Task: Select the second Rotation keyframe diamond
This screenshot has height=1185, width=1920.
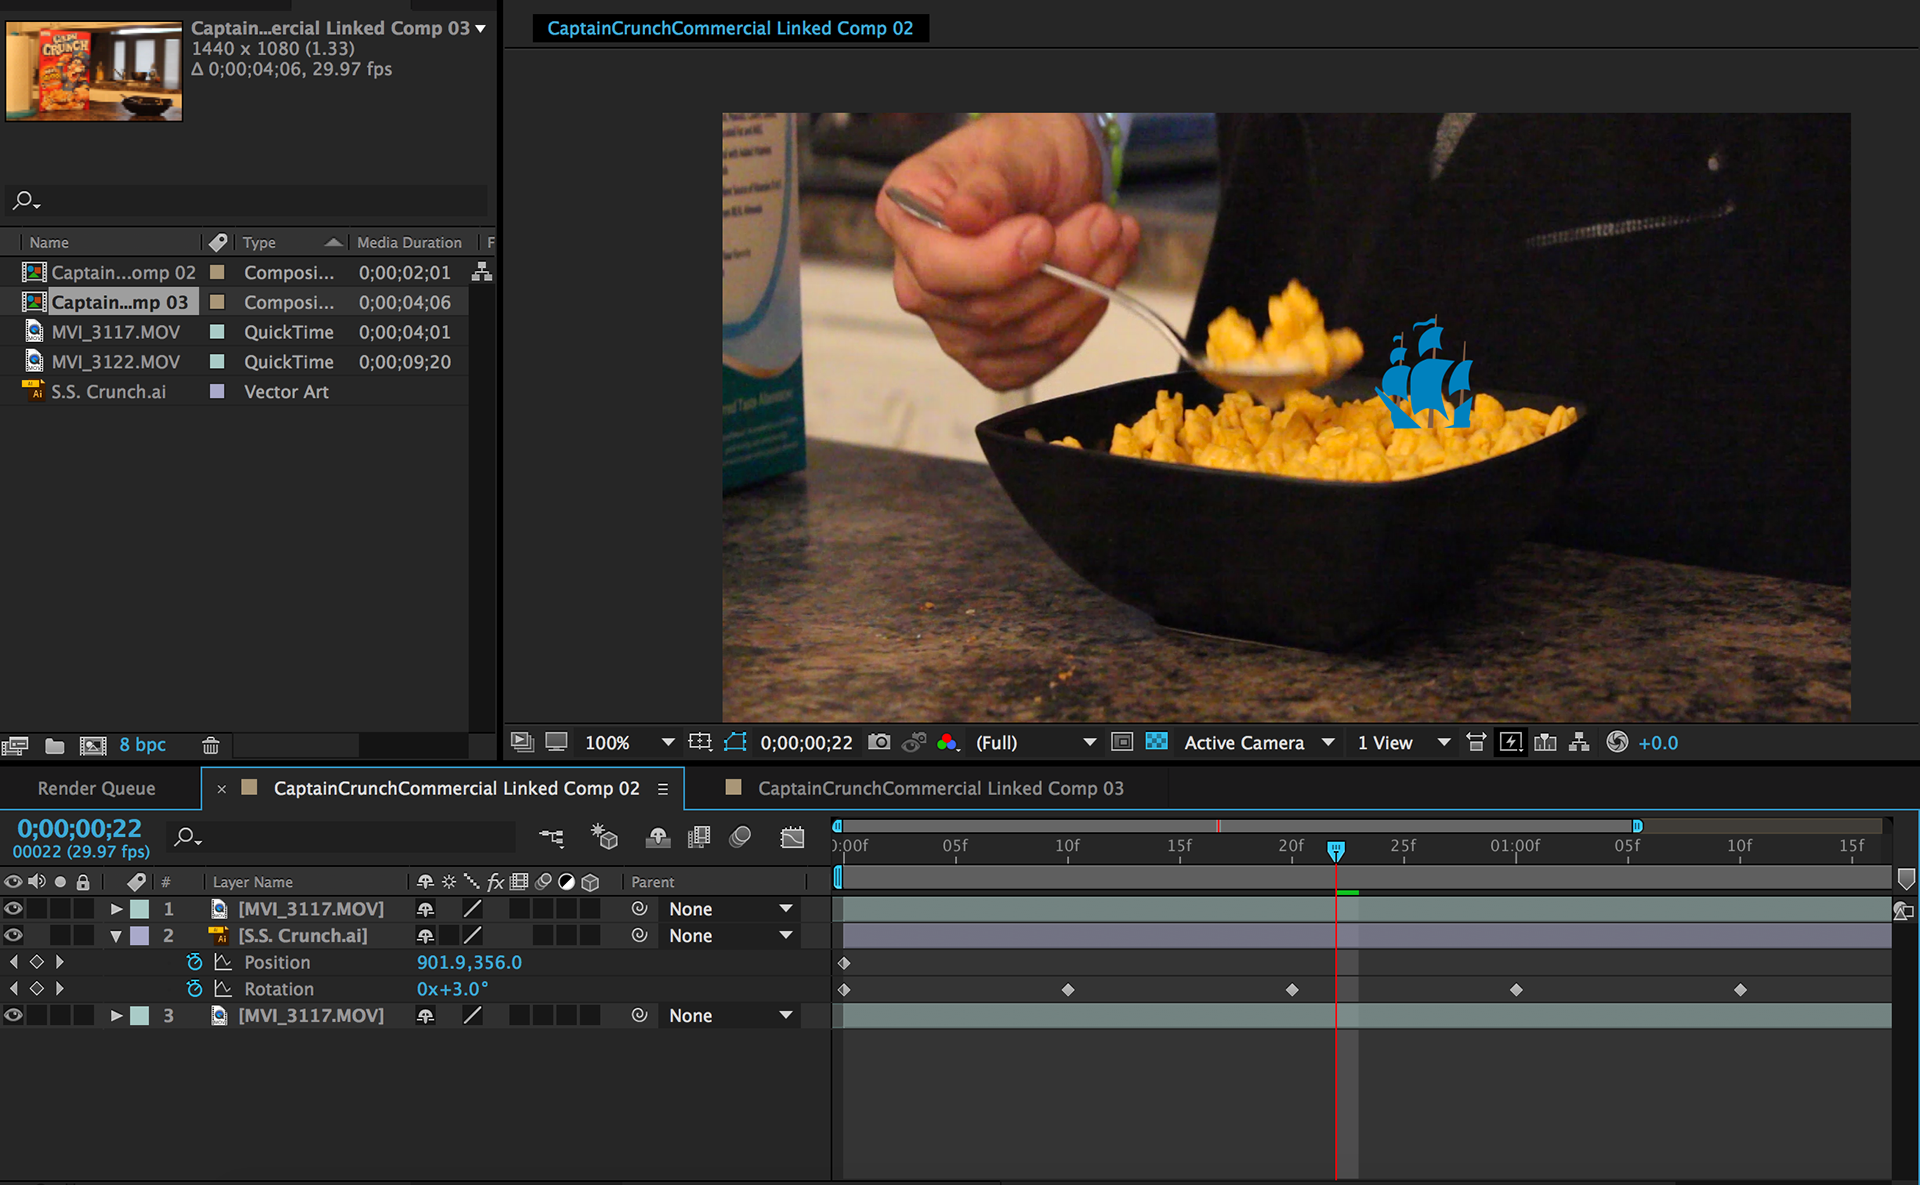Action: coord(1068,989)
